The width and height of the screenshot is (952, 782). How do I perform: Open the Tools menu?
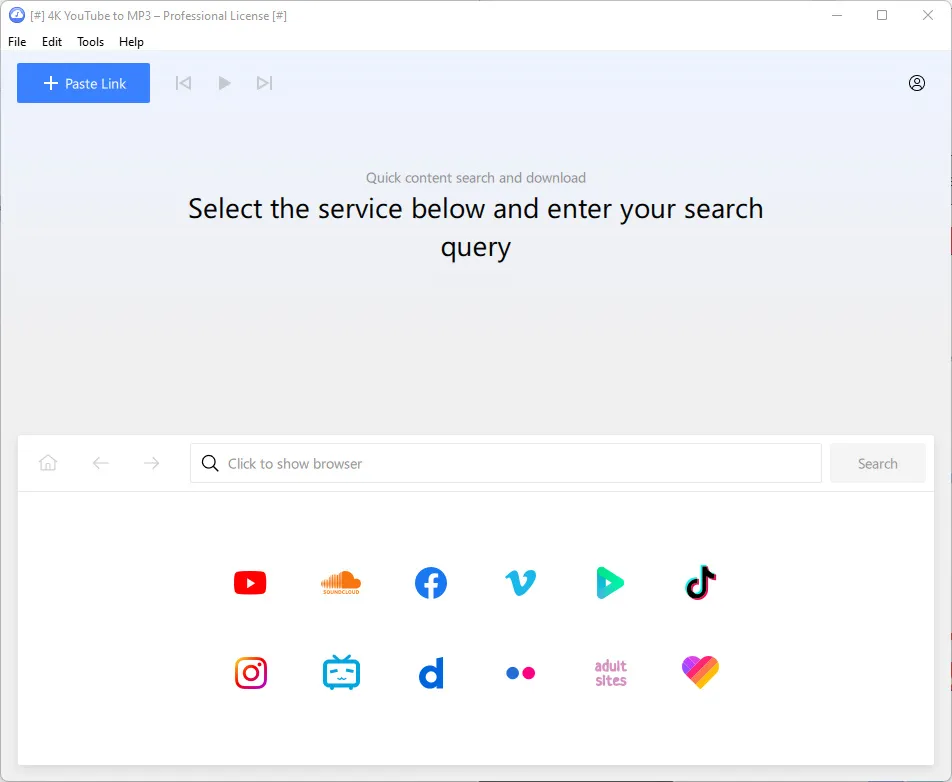pos(90,42)
